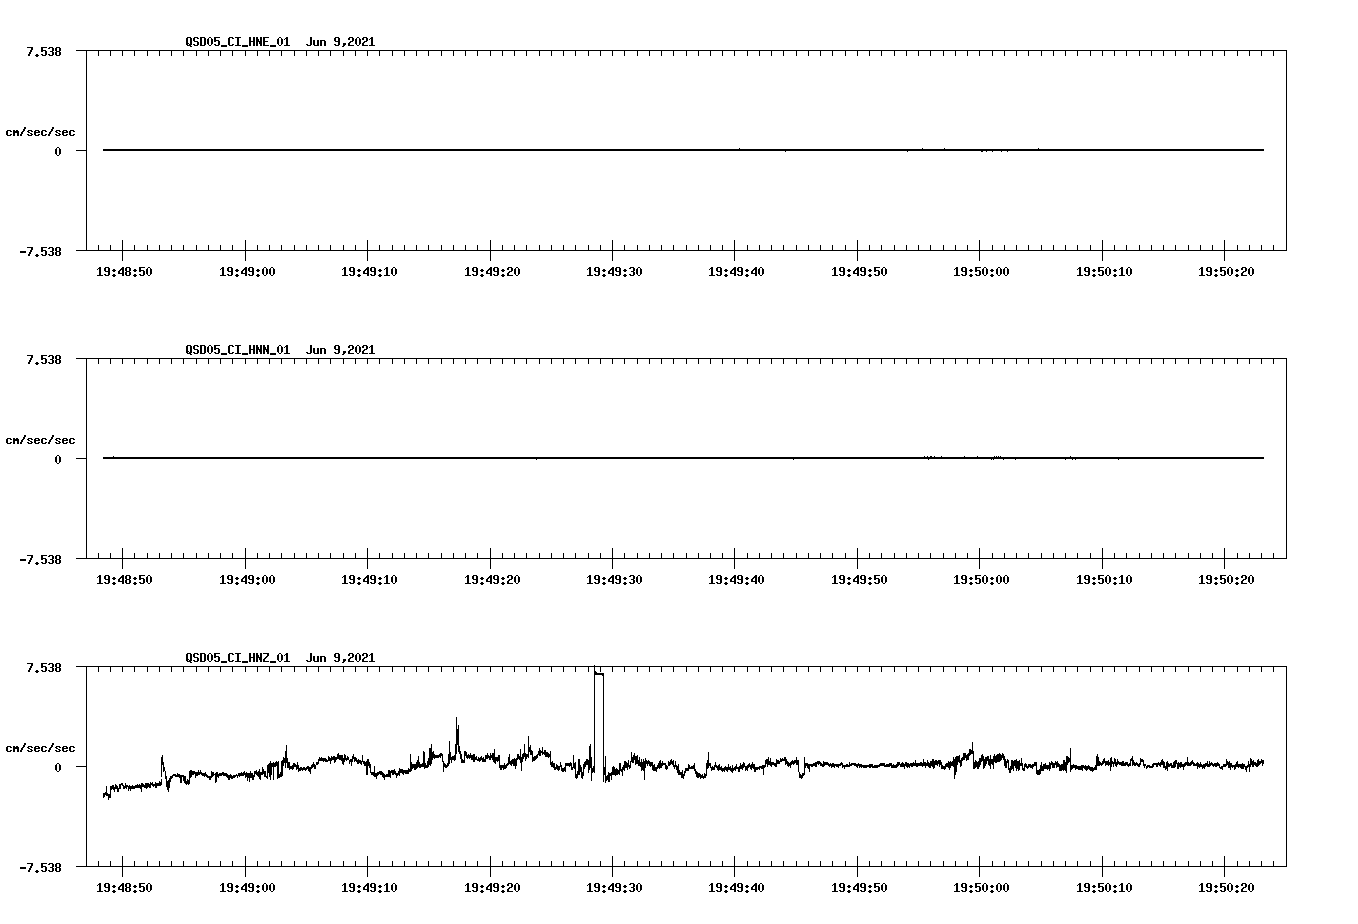Select the 7.538 upper limit on HNZ plot

[43, 667]
